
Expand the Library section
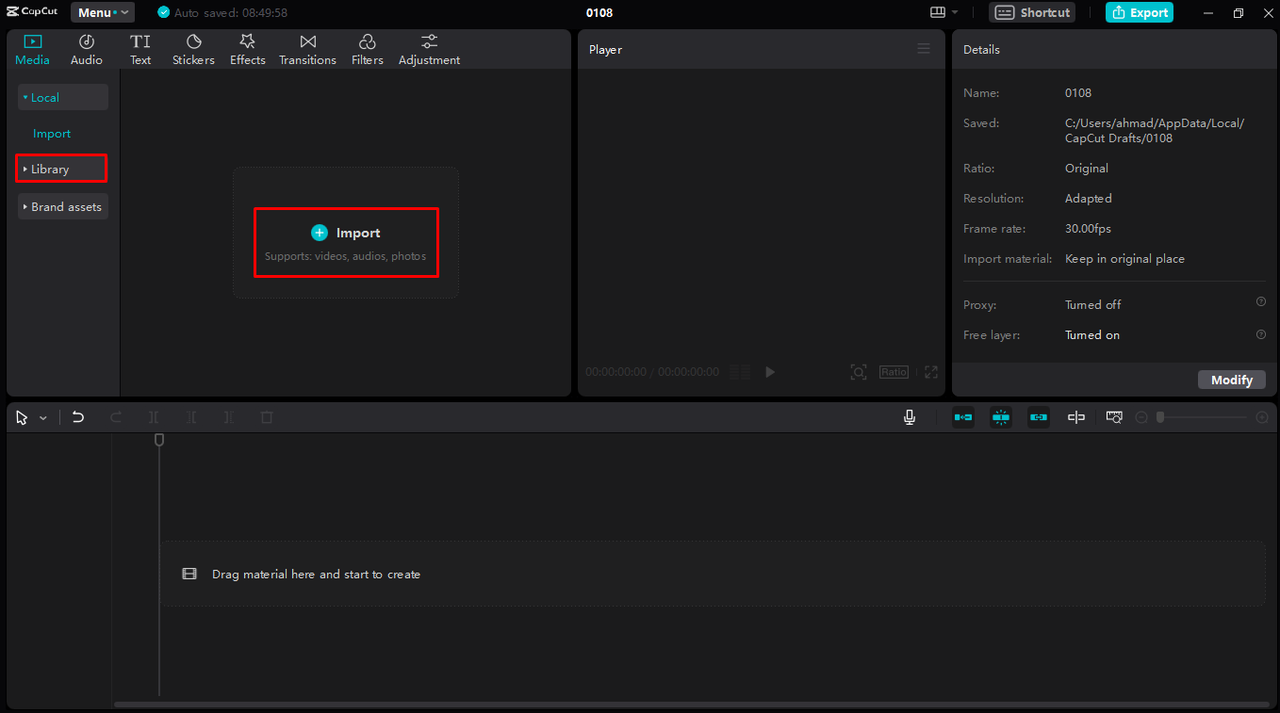pos(62,169)
